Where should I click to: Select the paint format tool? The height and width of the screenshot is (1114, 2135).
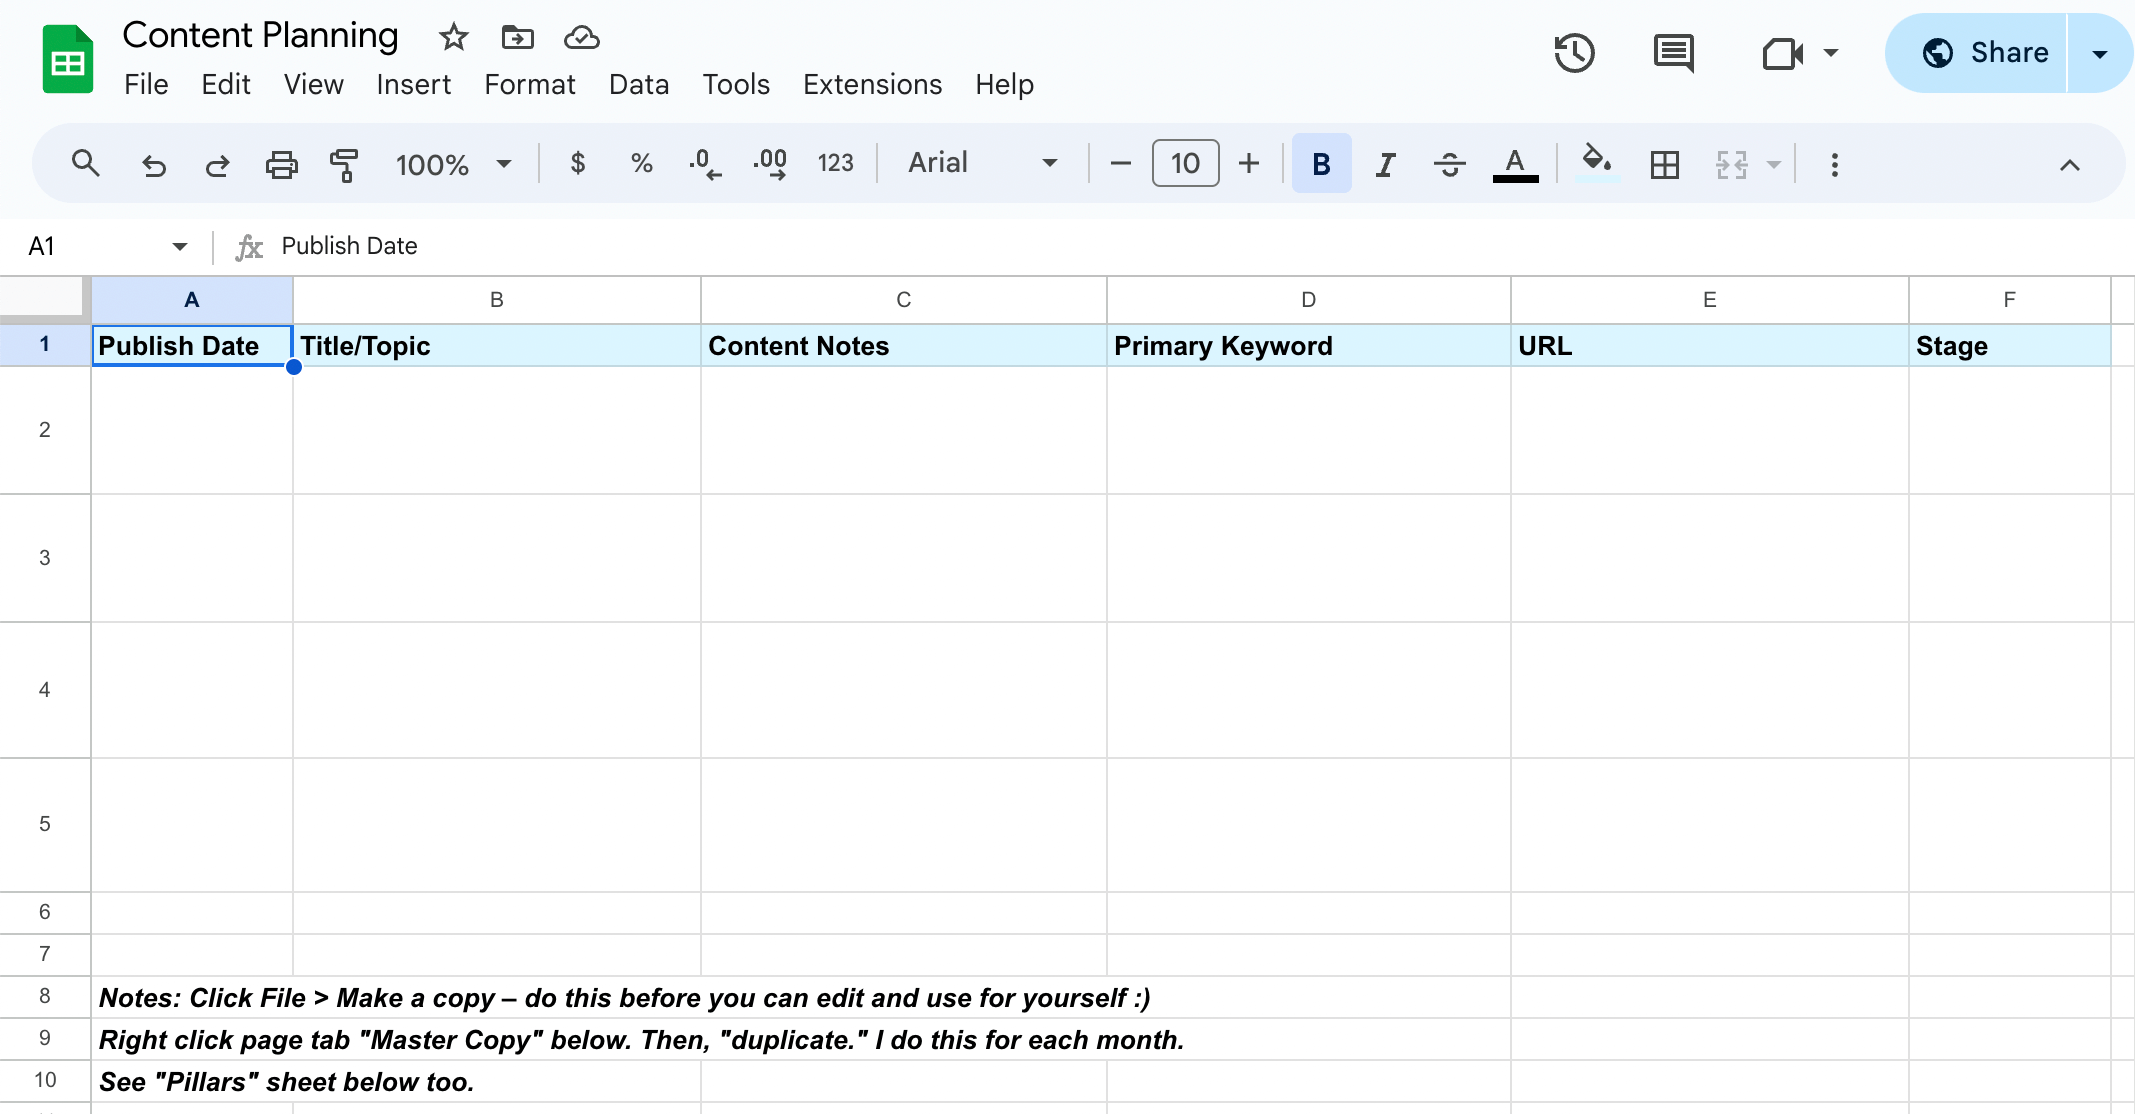tap(344, 164)
